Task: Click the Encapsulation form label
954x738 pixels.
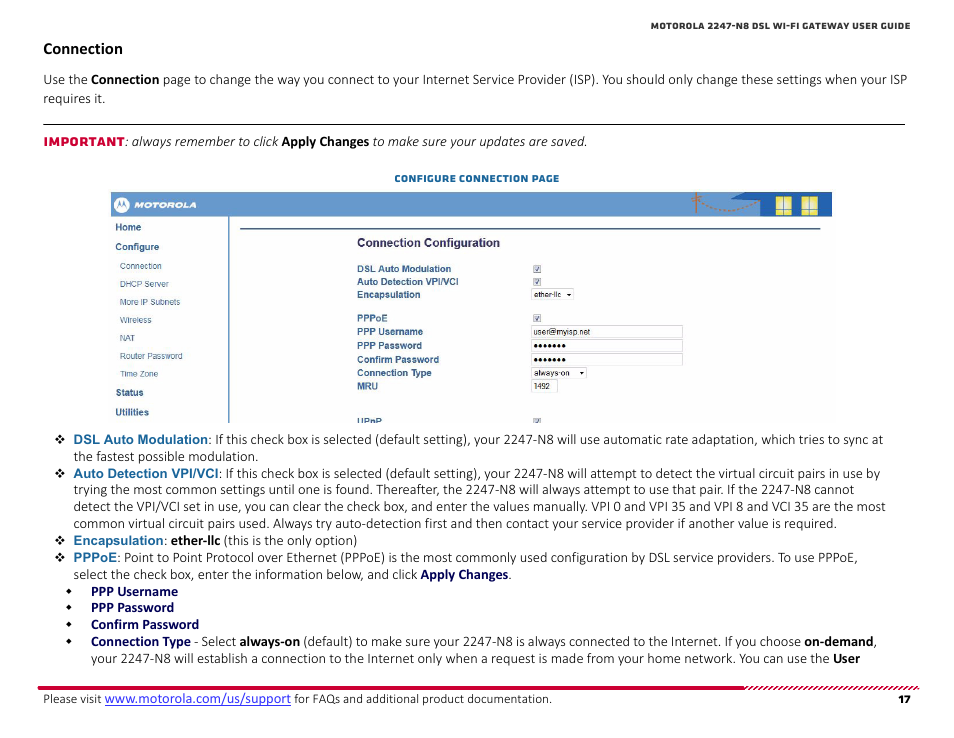Action: (388, 294)
